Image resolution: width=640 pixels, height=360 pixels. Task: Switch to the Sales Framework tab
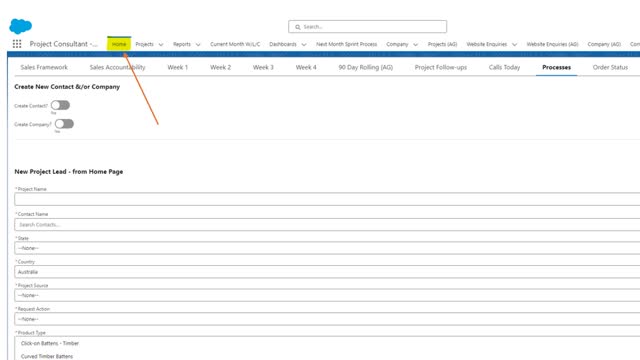pyautogui.click(x=44, y=67)
